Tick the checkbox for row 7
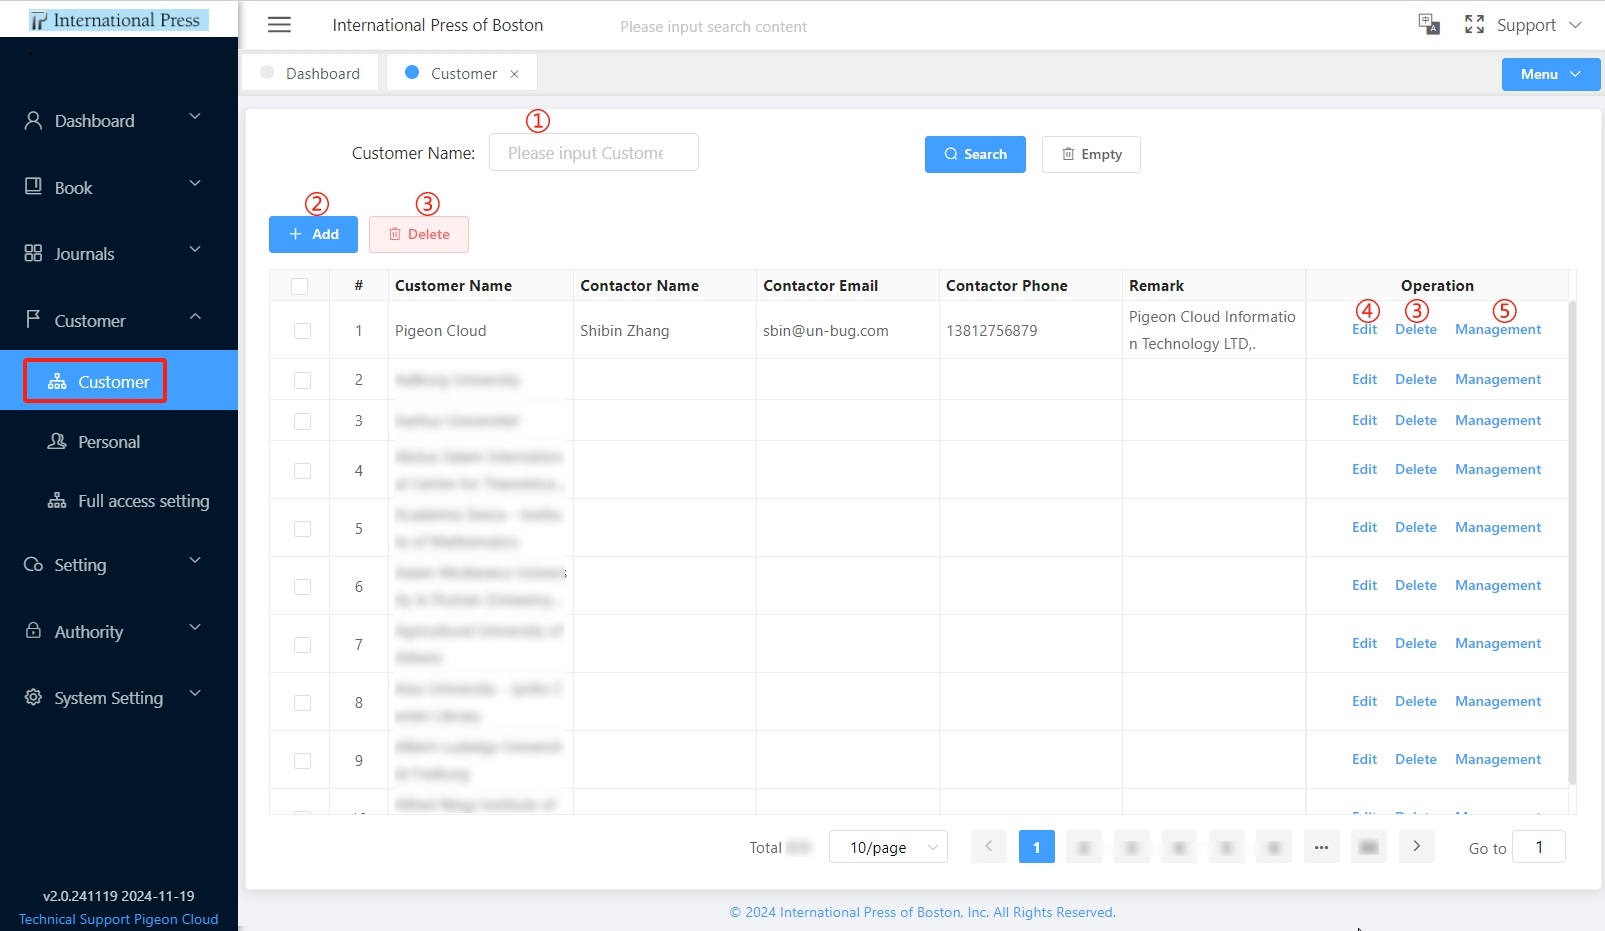Screen dimensions: 1605x931 (302, 644)
